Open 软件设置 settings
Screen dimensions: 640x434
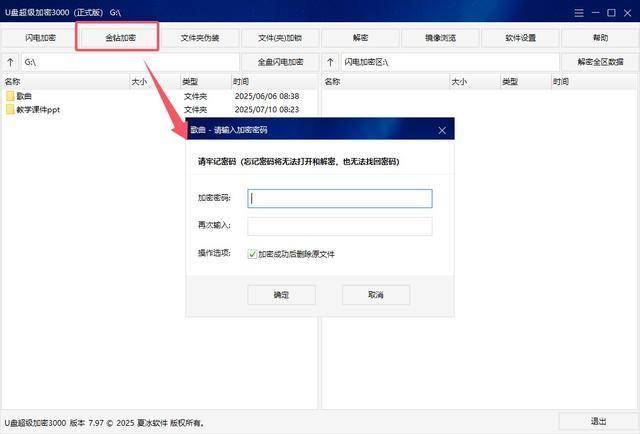tap(520, 38)
